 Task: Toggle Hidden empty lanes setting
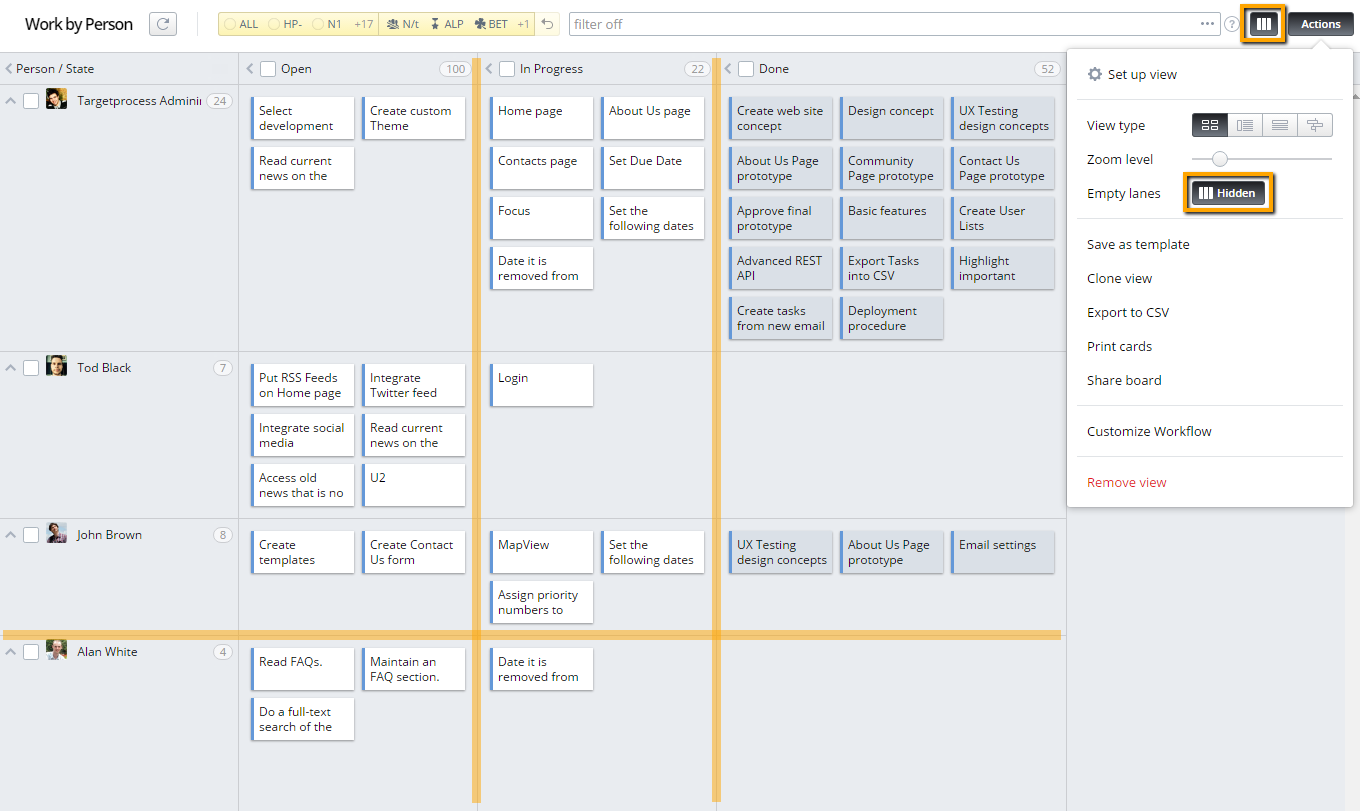click(1228, 192)
